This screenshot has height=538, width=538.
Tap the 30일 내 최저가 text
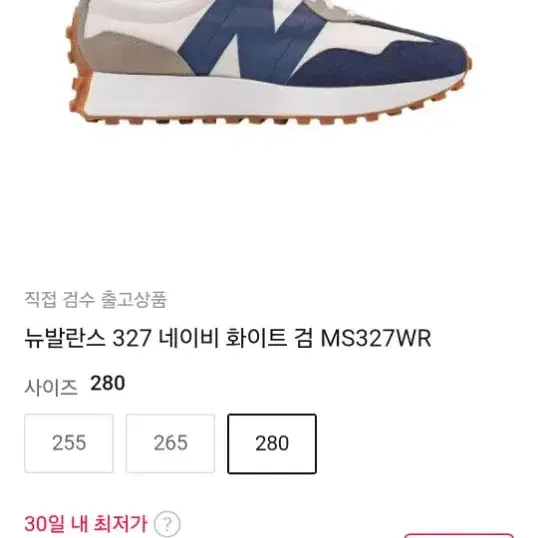[x=86, y=524]
